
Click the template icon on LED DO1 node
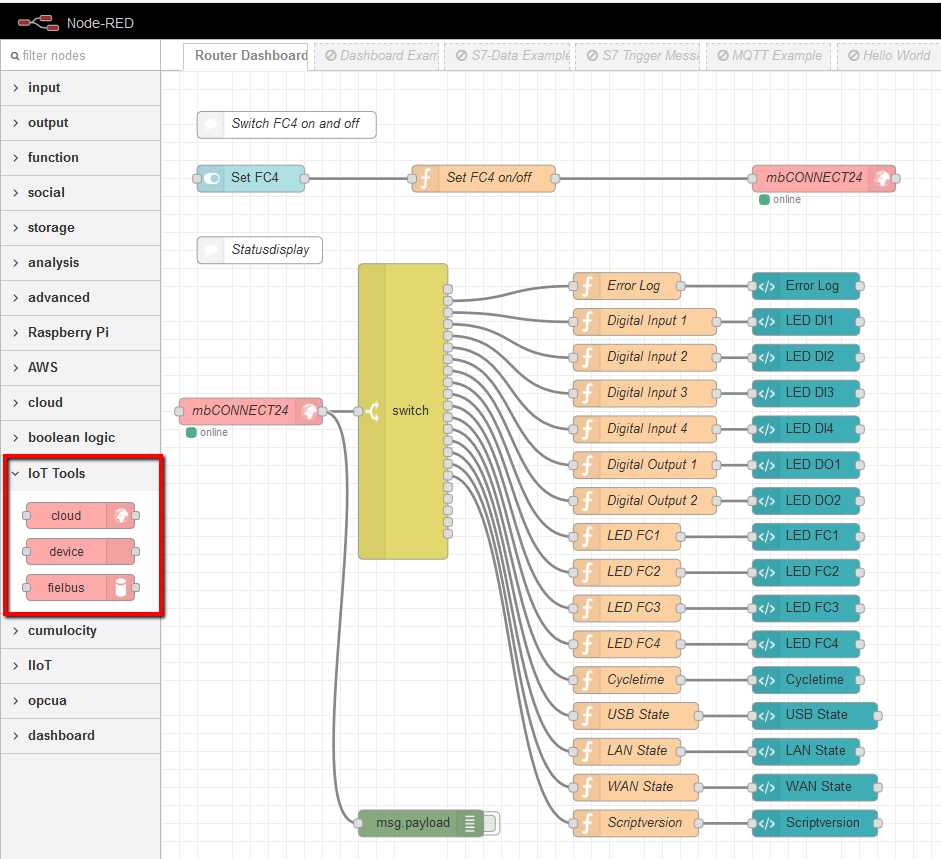[766, 465]
